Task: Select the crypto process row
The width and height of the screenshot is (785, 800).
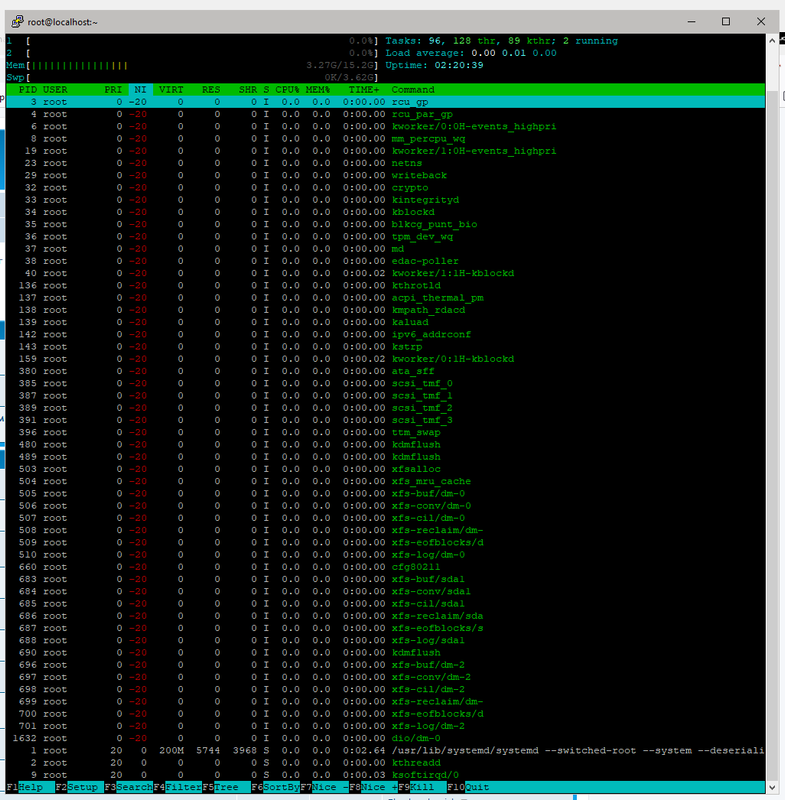Action: (x=385, y=188)
